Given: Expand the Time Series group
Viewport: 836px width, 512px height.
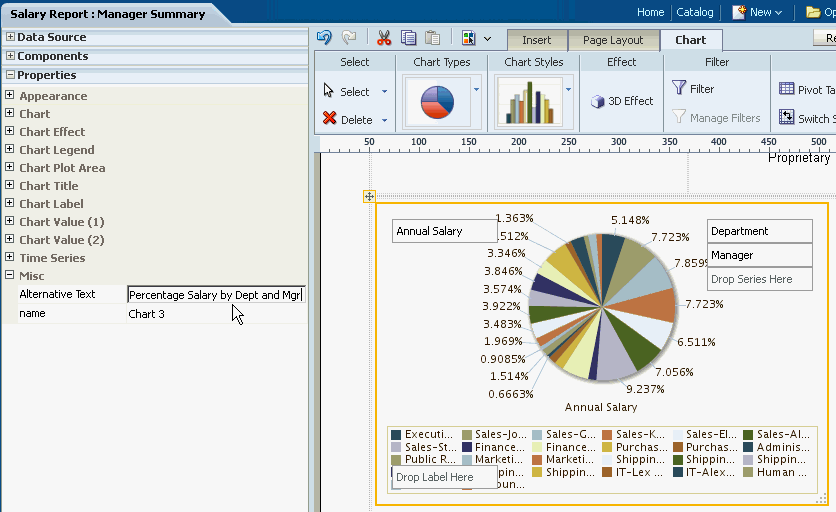Looking at the screenshot, I should pyautogui.click(x=9, y=257).
